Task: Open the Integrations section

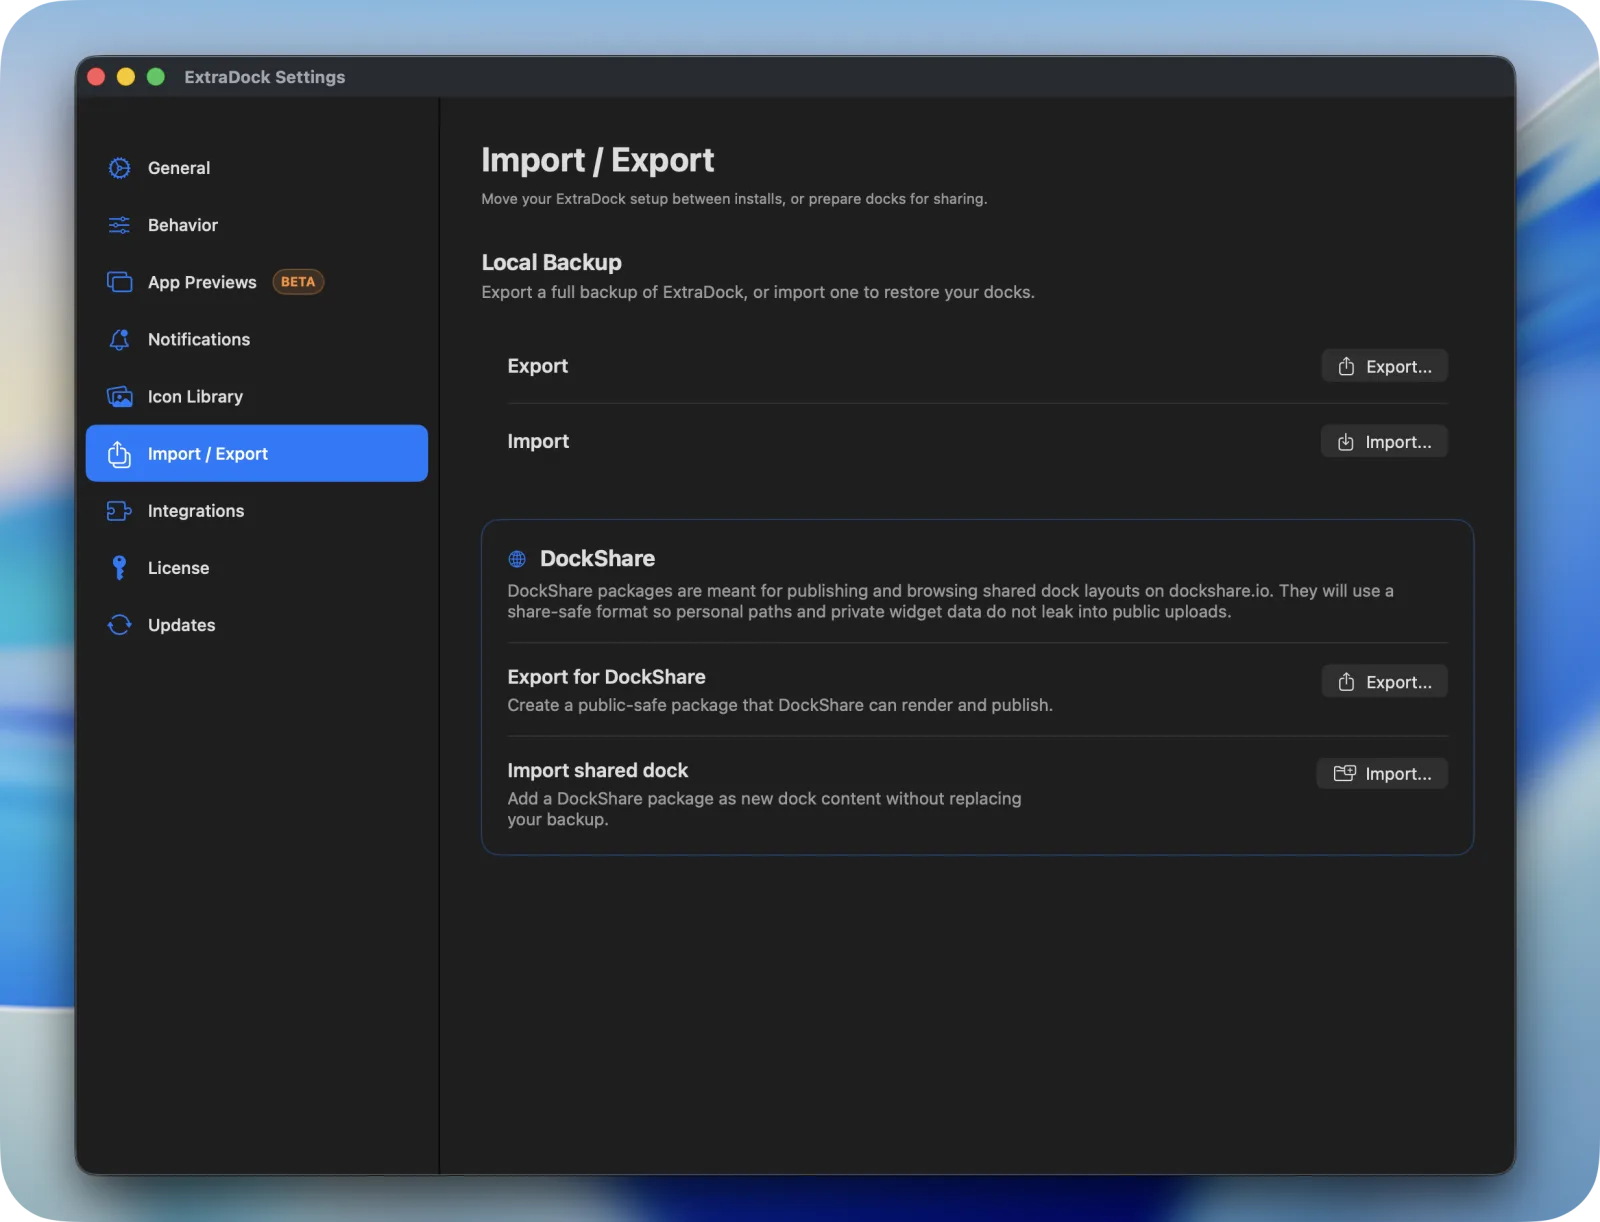Action: pos(256,511)
